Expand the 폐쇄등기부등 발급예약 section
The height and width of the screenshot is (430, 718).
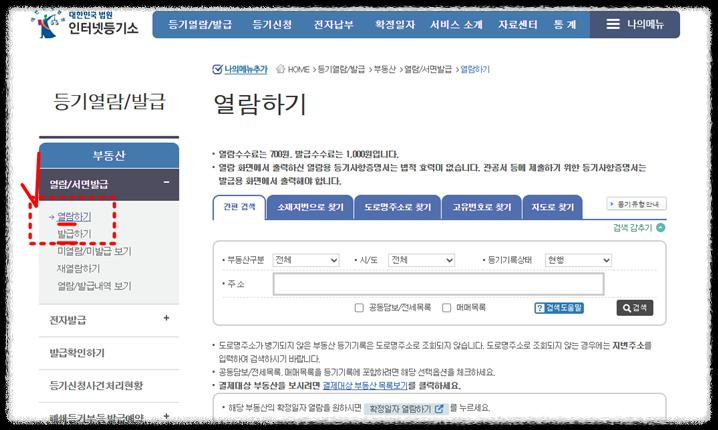point(166,416)
